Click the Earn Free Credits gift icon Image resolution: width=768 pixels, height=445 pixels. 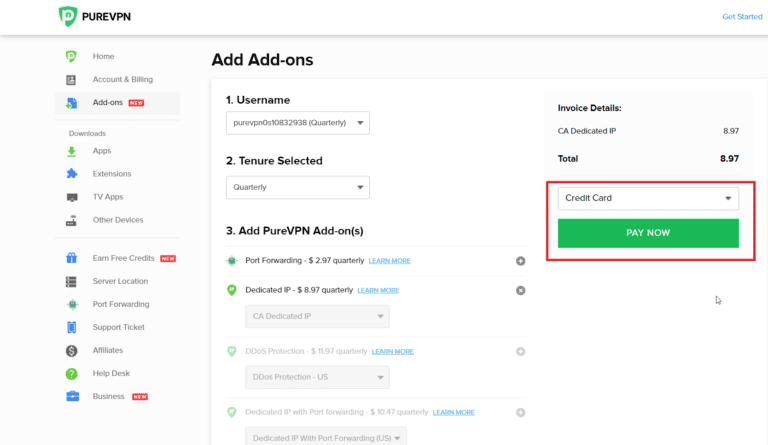(x=71, y=258)
